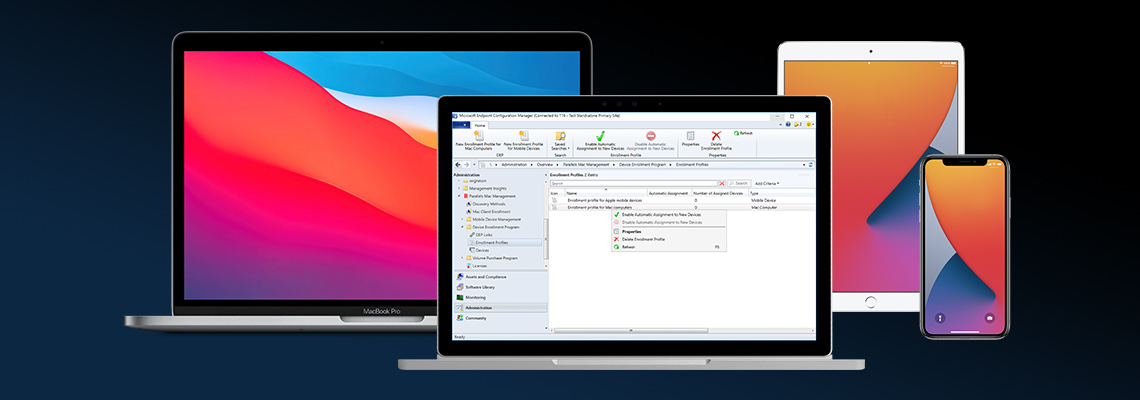Click the Mac Computer cell in Type column
Screen dimensions: 1140x400
click(763, 207)
